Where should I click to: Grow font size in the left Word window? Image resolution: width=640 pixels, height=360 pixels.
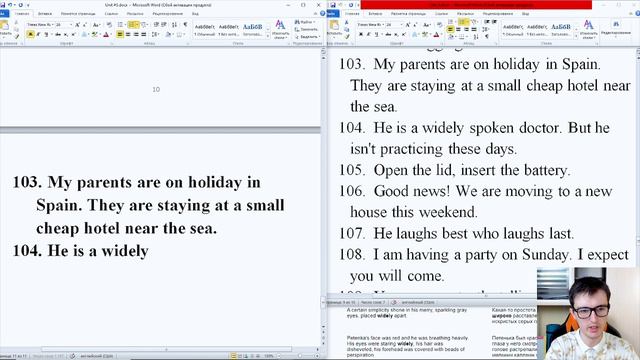78,25
